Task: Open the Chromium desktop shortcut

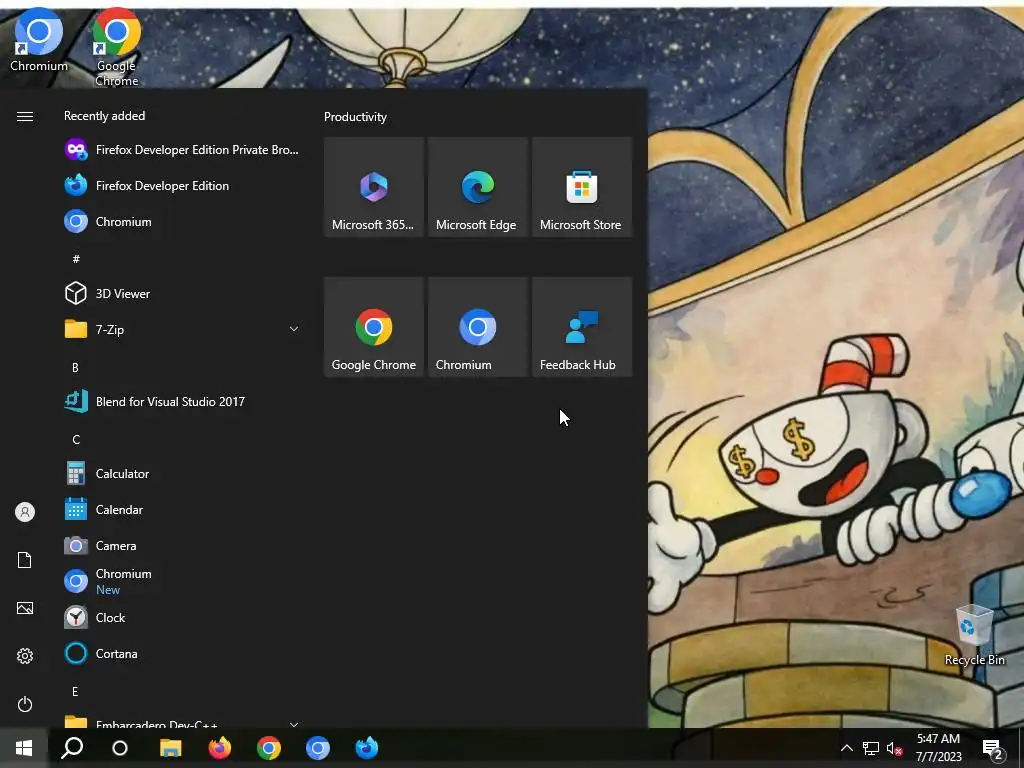Action: point(39,40)
